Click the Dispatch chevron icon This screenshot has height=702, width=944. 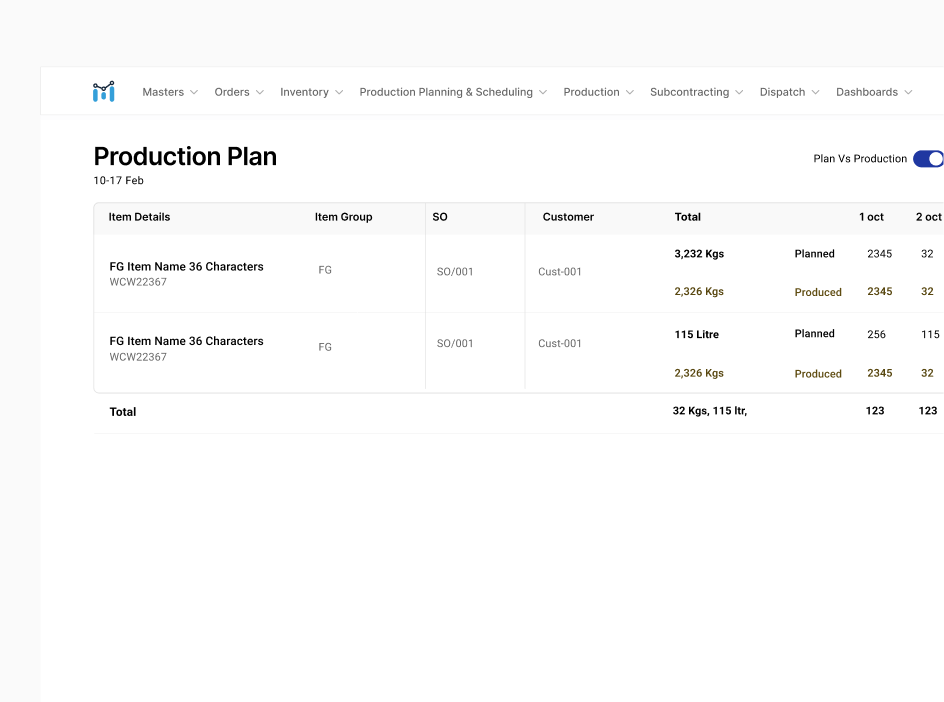point(816,92)
